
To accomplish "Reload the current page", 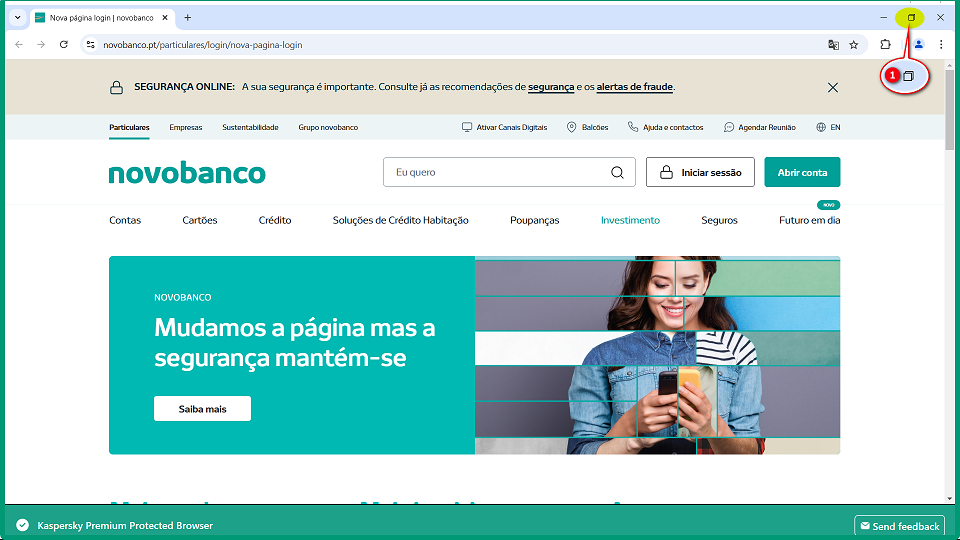I will (x=64, y=45).
